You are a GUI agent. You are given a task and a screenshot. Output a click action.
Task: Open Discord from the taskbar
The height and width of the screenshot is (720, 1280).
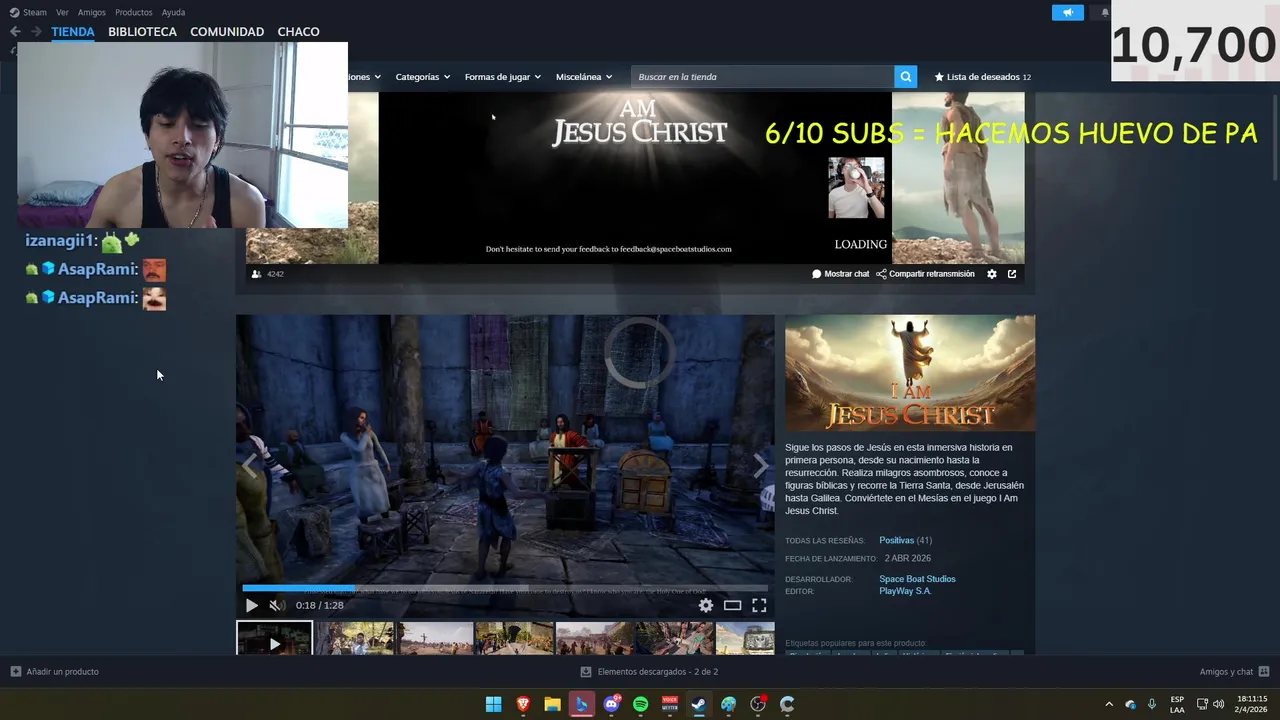pyautogui.click(x=611, y=704)
